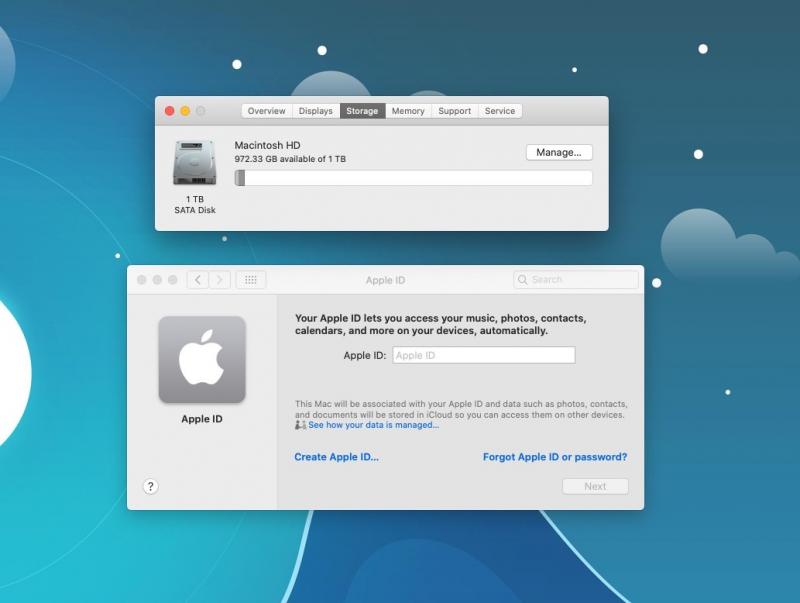The height and width of the screenshot is (603, 800).
Task: Click the Next button
Action: coord(595,486)
